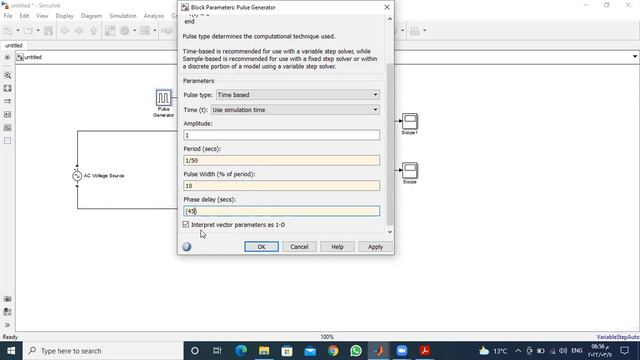Click the taskbar search box
Viewport: 640px width, 360px height.
[103, 351]
